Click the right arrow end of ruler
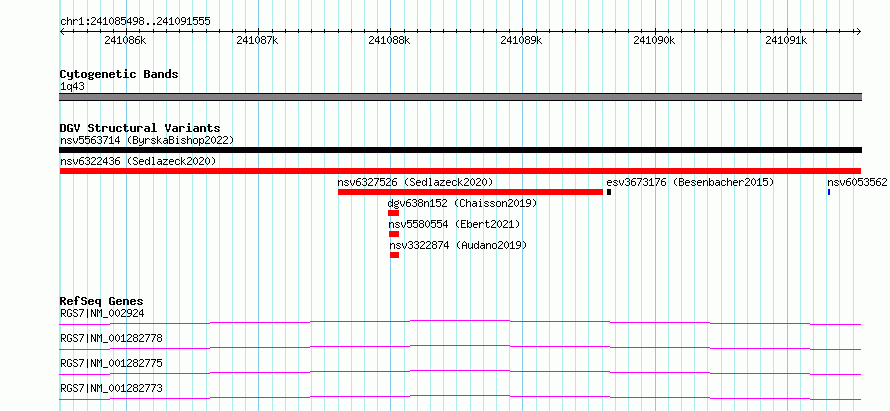This screenshot has height=411, width=890. pos(859,31)
